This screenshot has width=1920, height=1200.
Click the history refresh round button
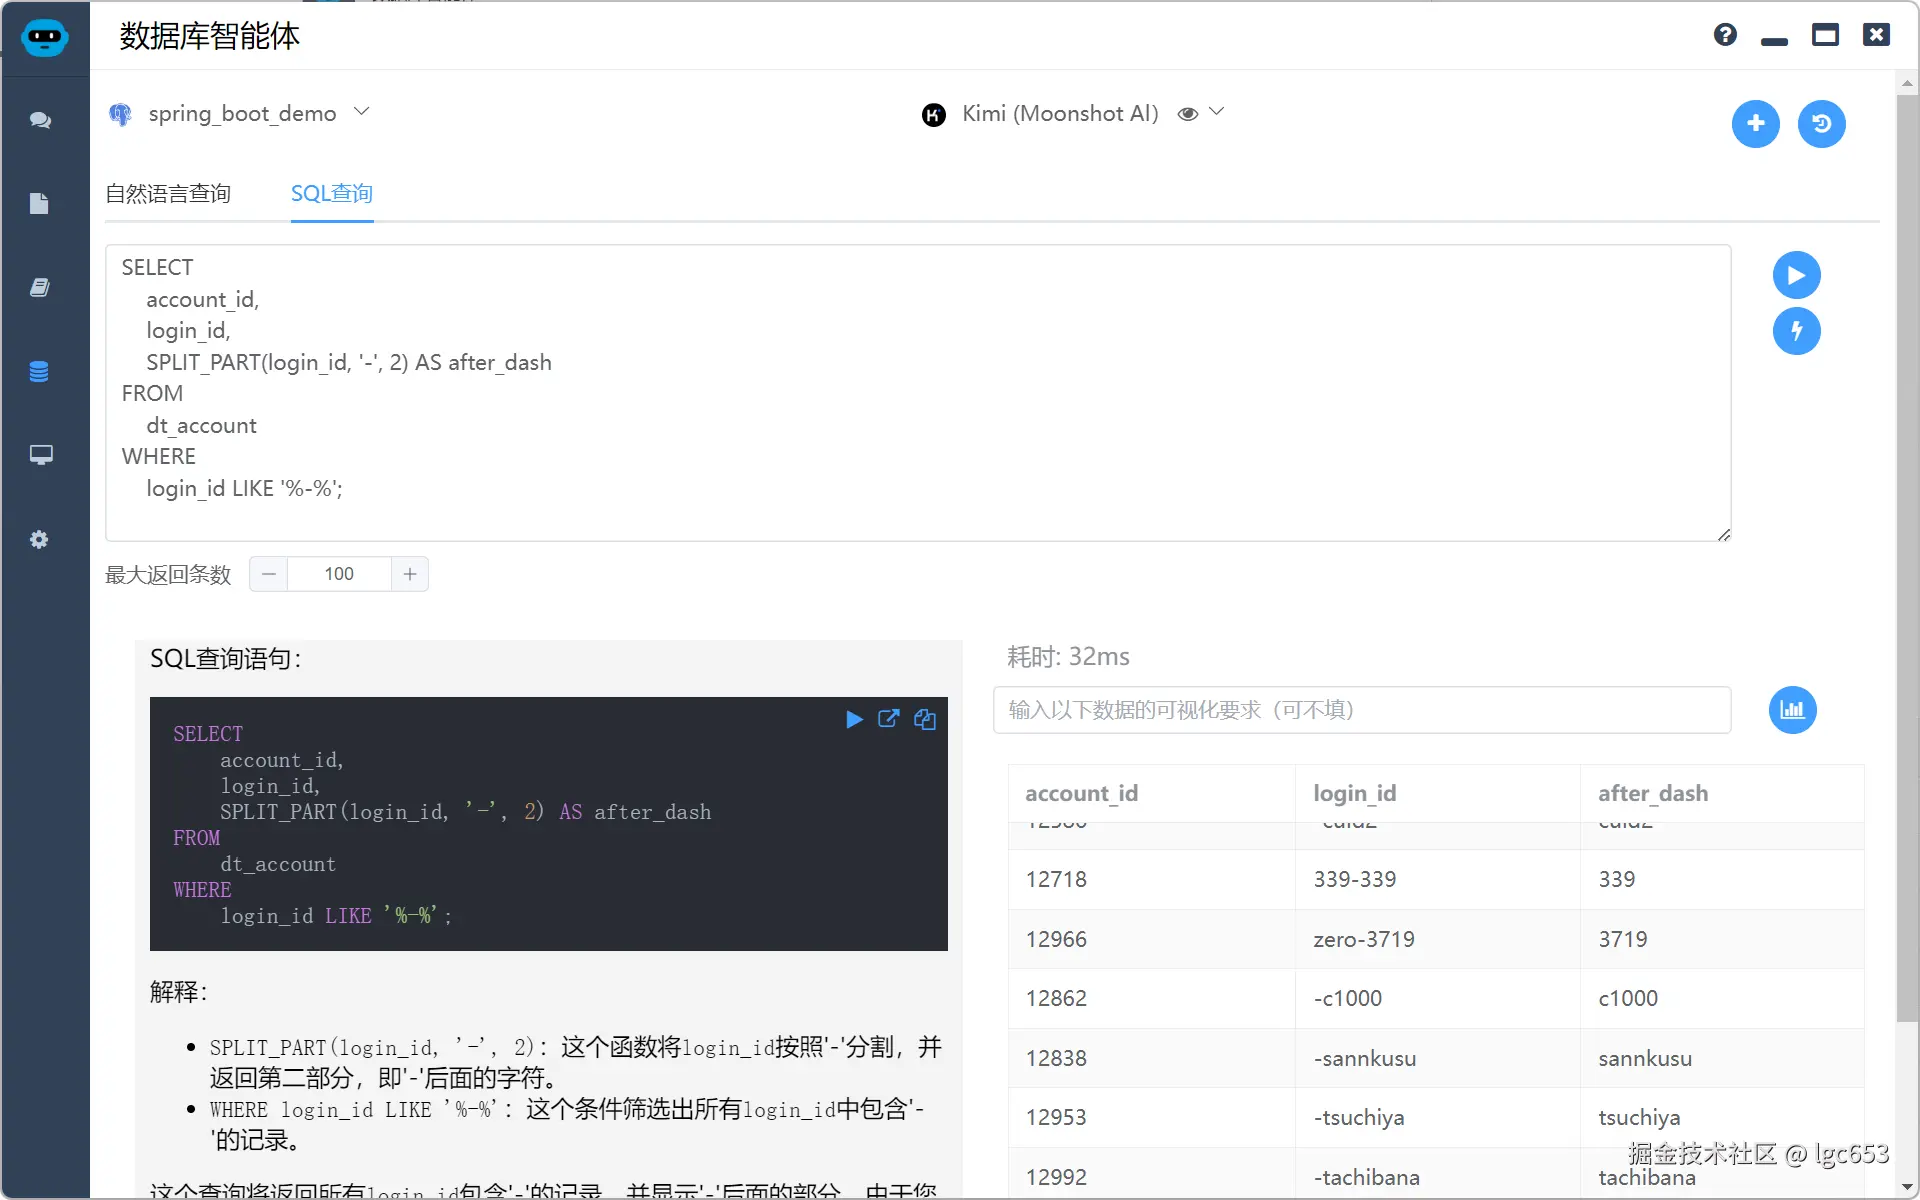coord(1821,124)
